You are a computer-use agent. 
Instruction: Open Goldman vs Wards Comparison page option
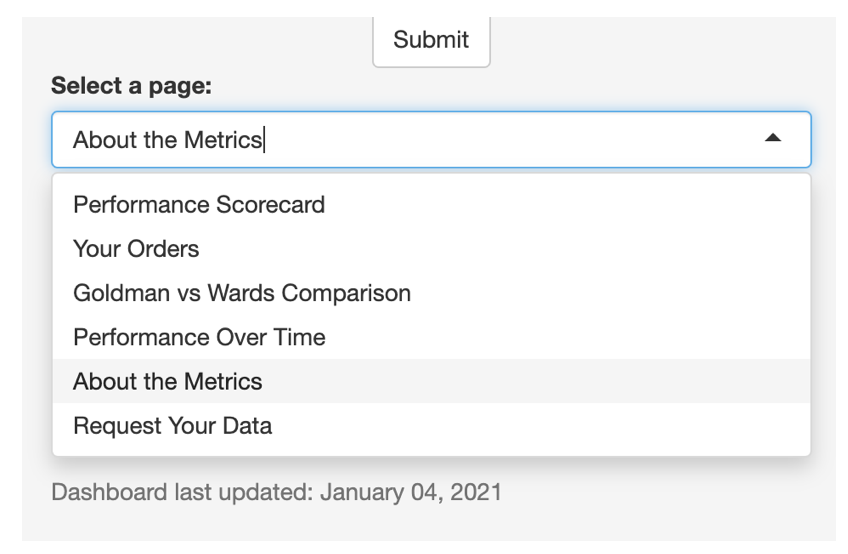click(431, 293)
